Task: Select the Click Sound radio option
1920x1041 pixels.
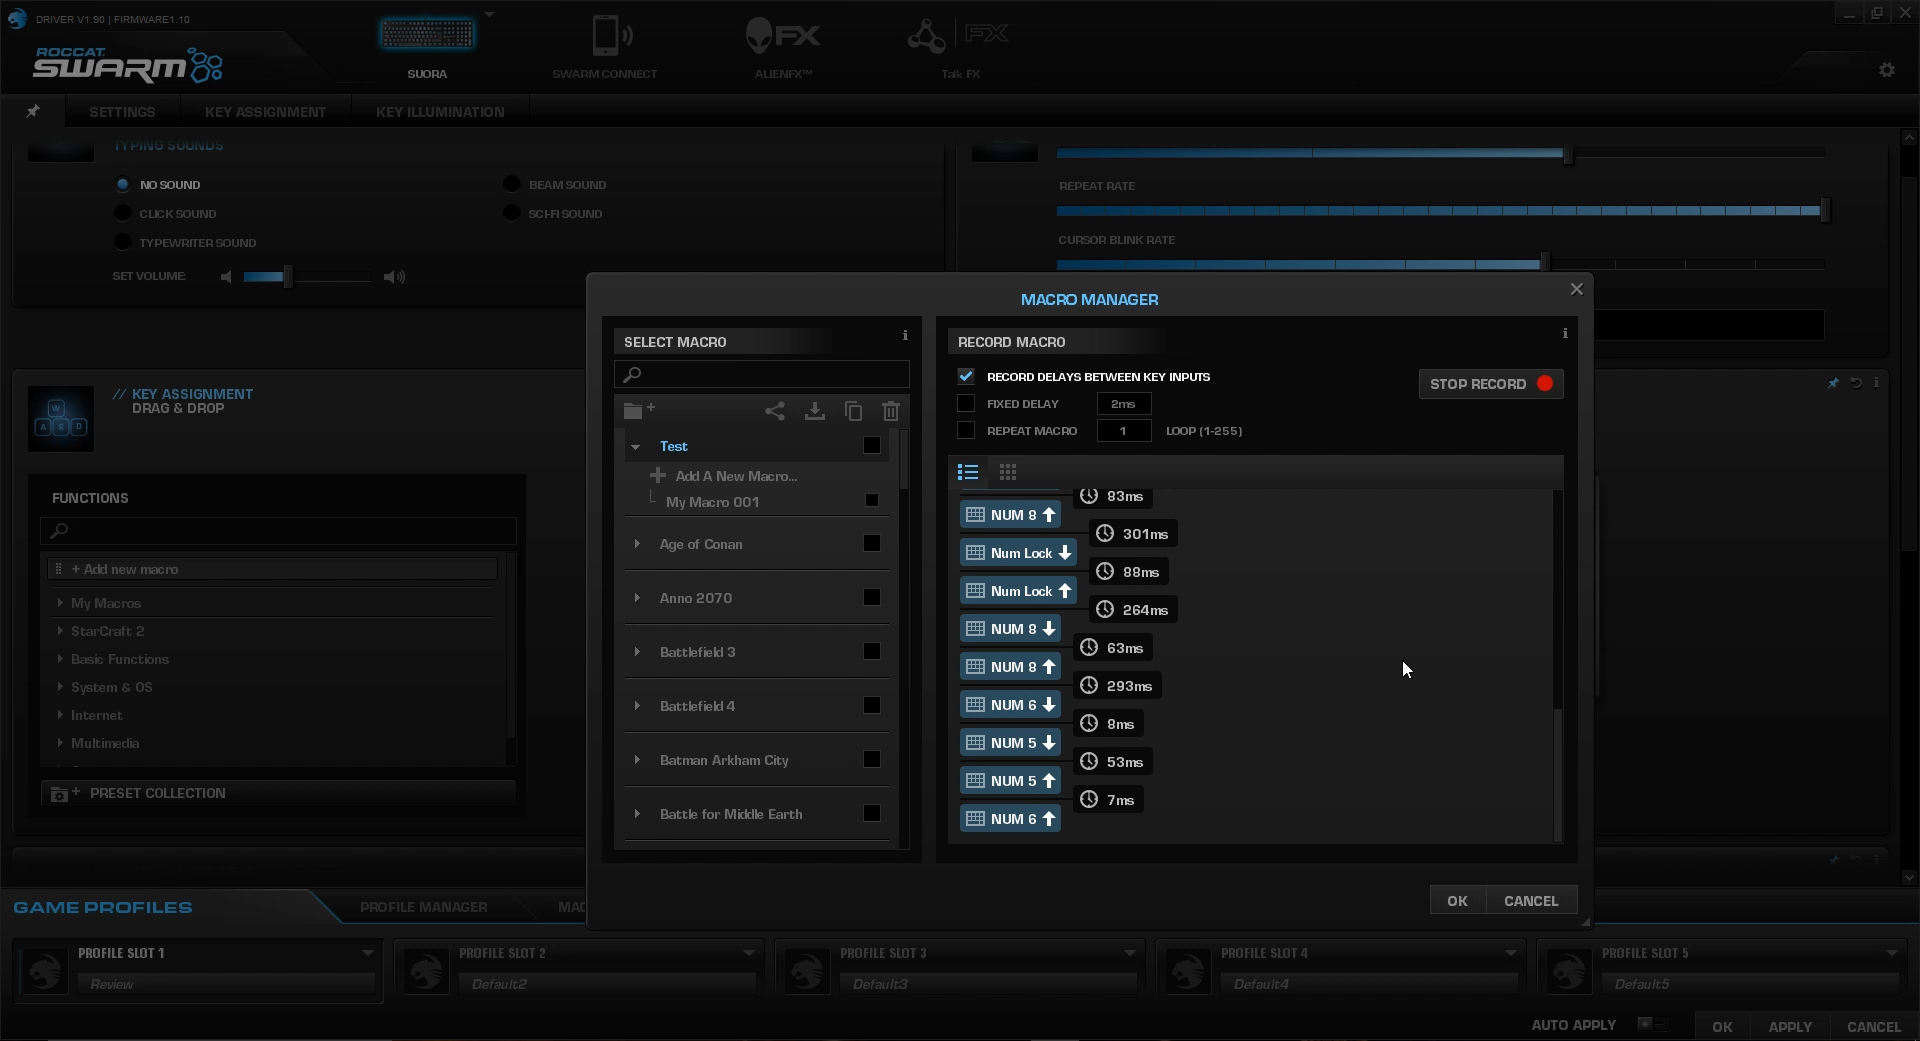Action: pyautogui.click(x=123, y=213)
